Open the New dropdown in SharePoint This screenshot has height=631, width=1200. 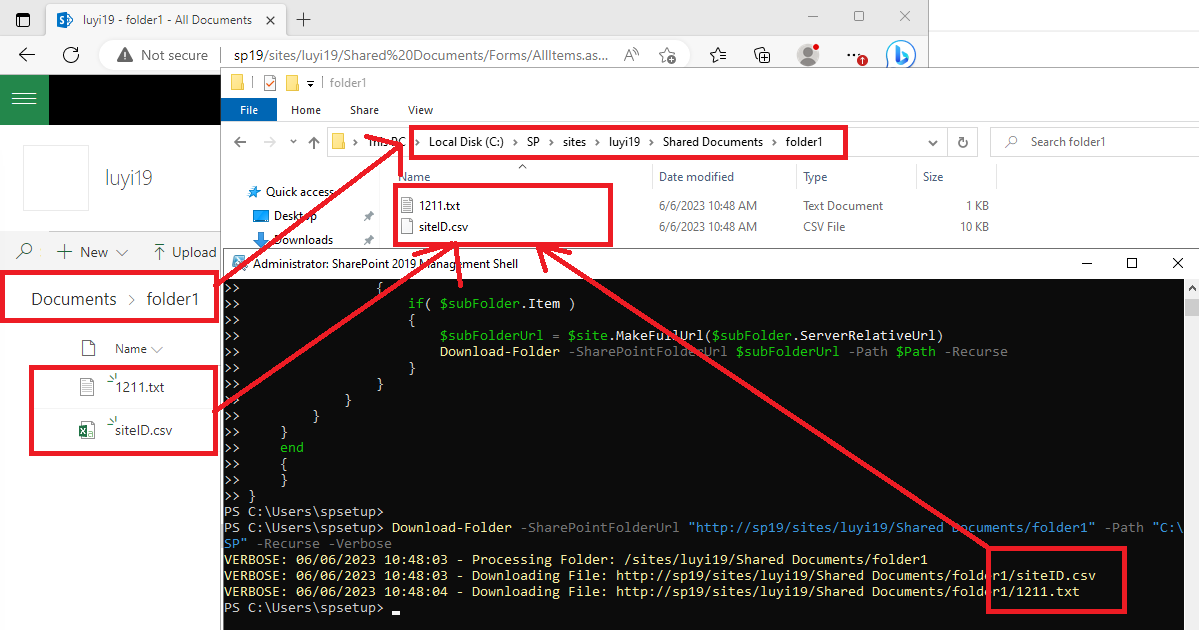[x=92, y=252]
